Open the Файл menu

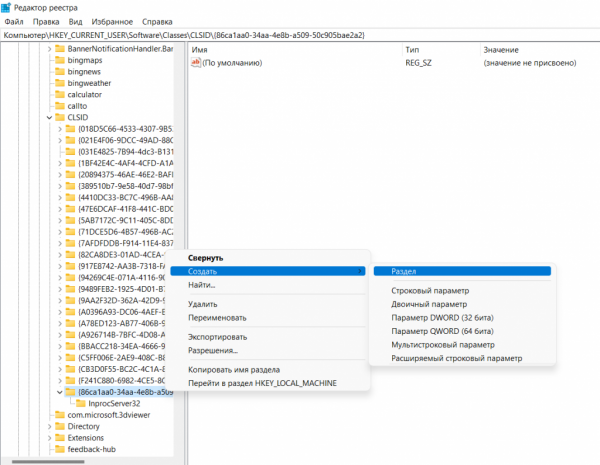click(14, 22)
